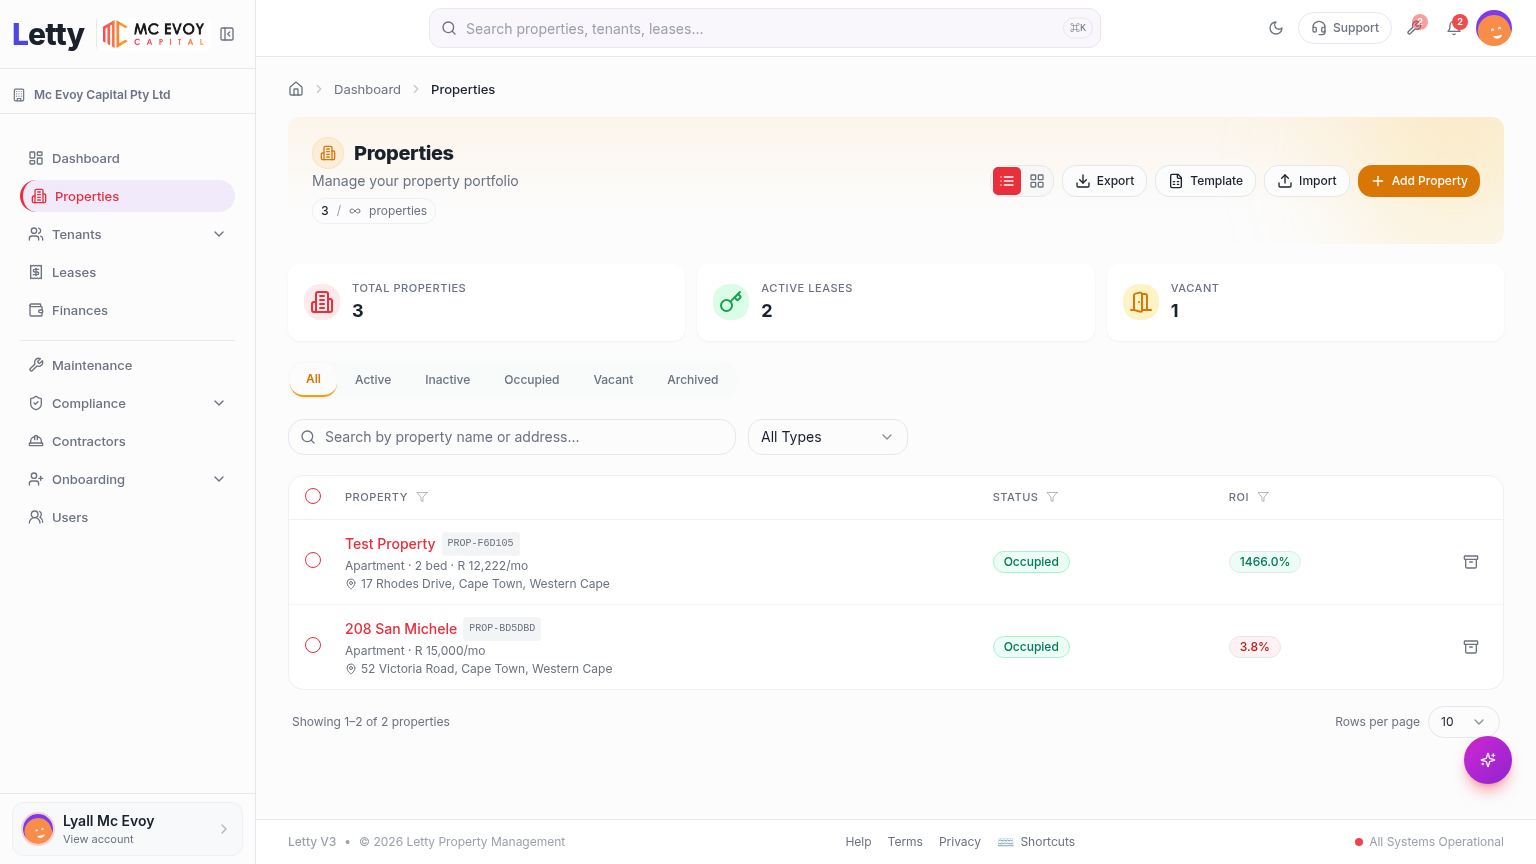The image size is (1536, 864).
Task: Contact Support from the header
Action: click(x=1345, y=28)
